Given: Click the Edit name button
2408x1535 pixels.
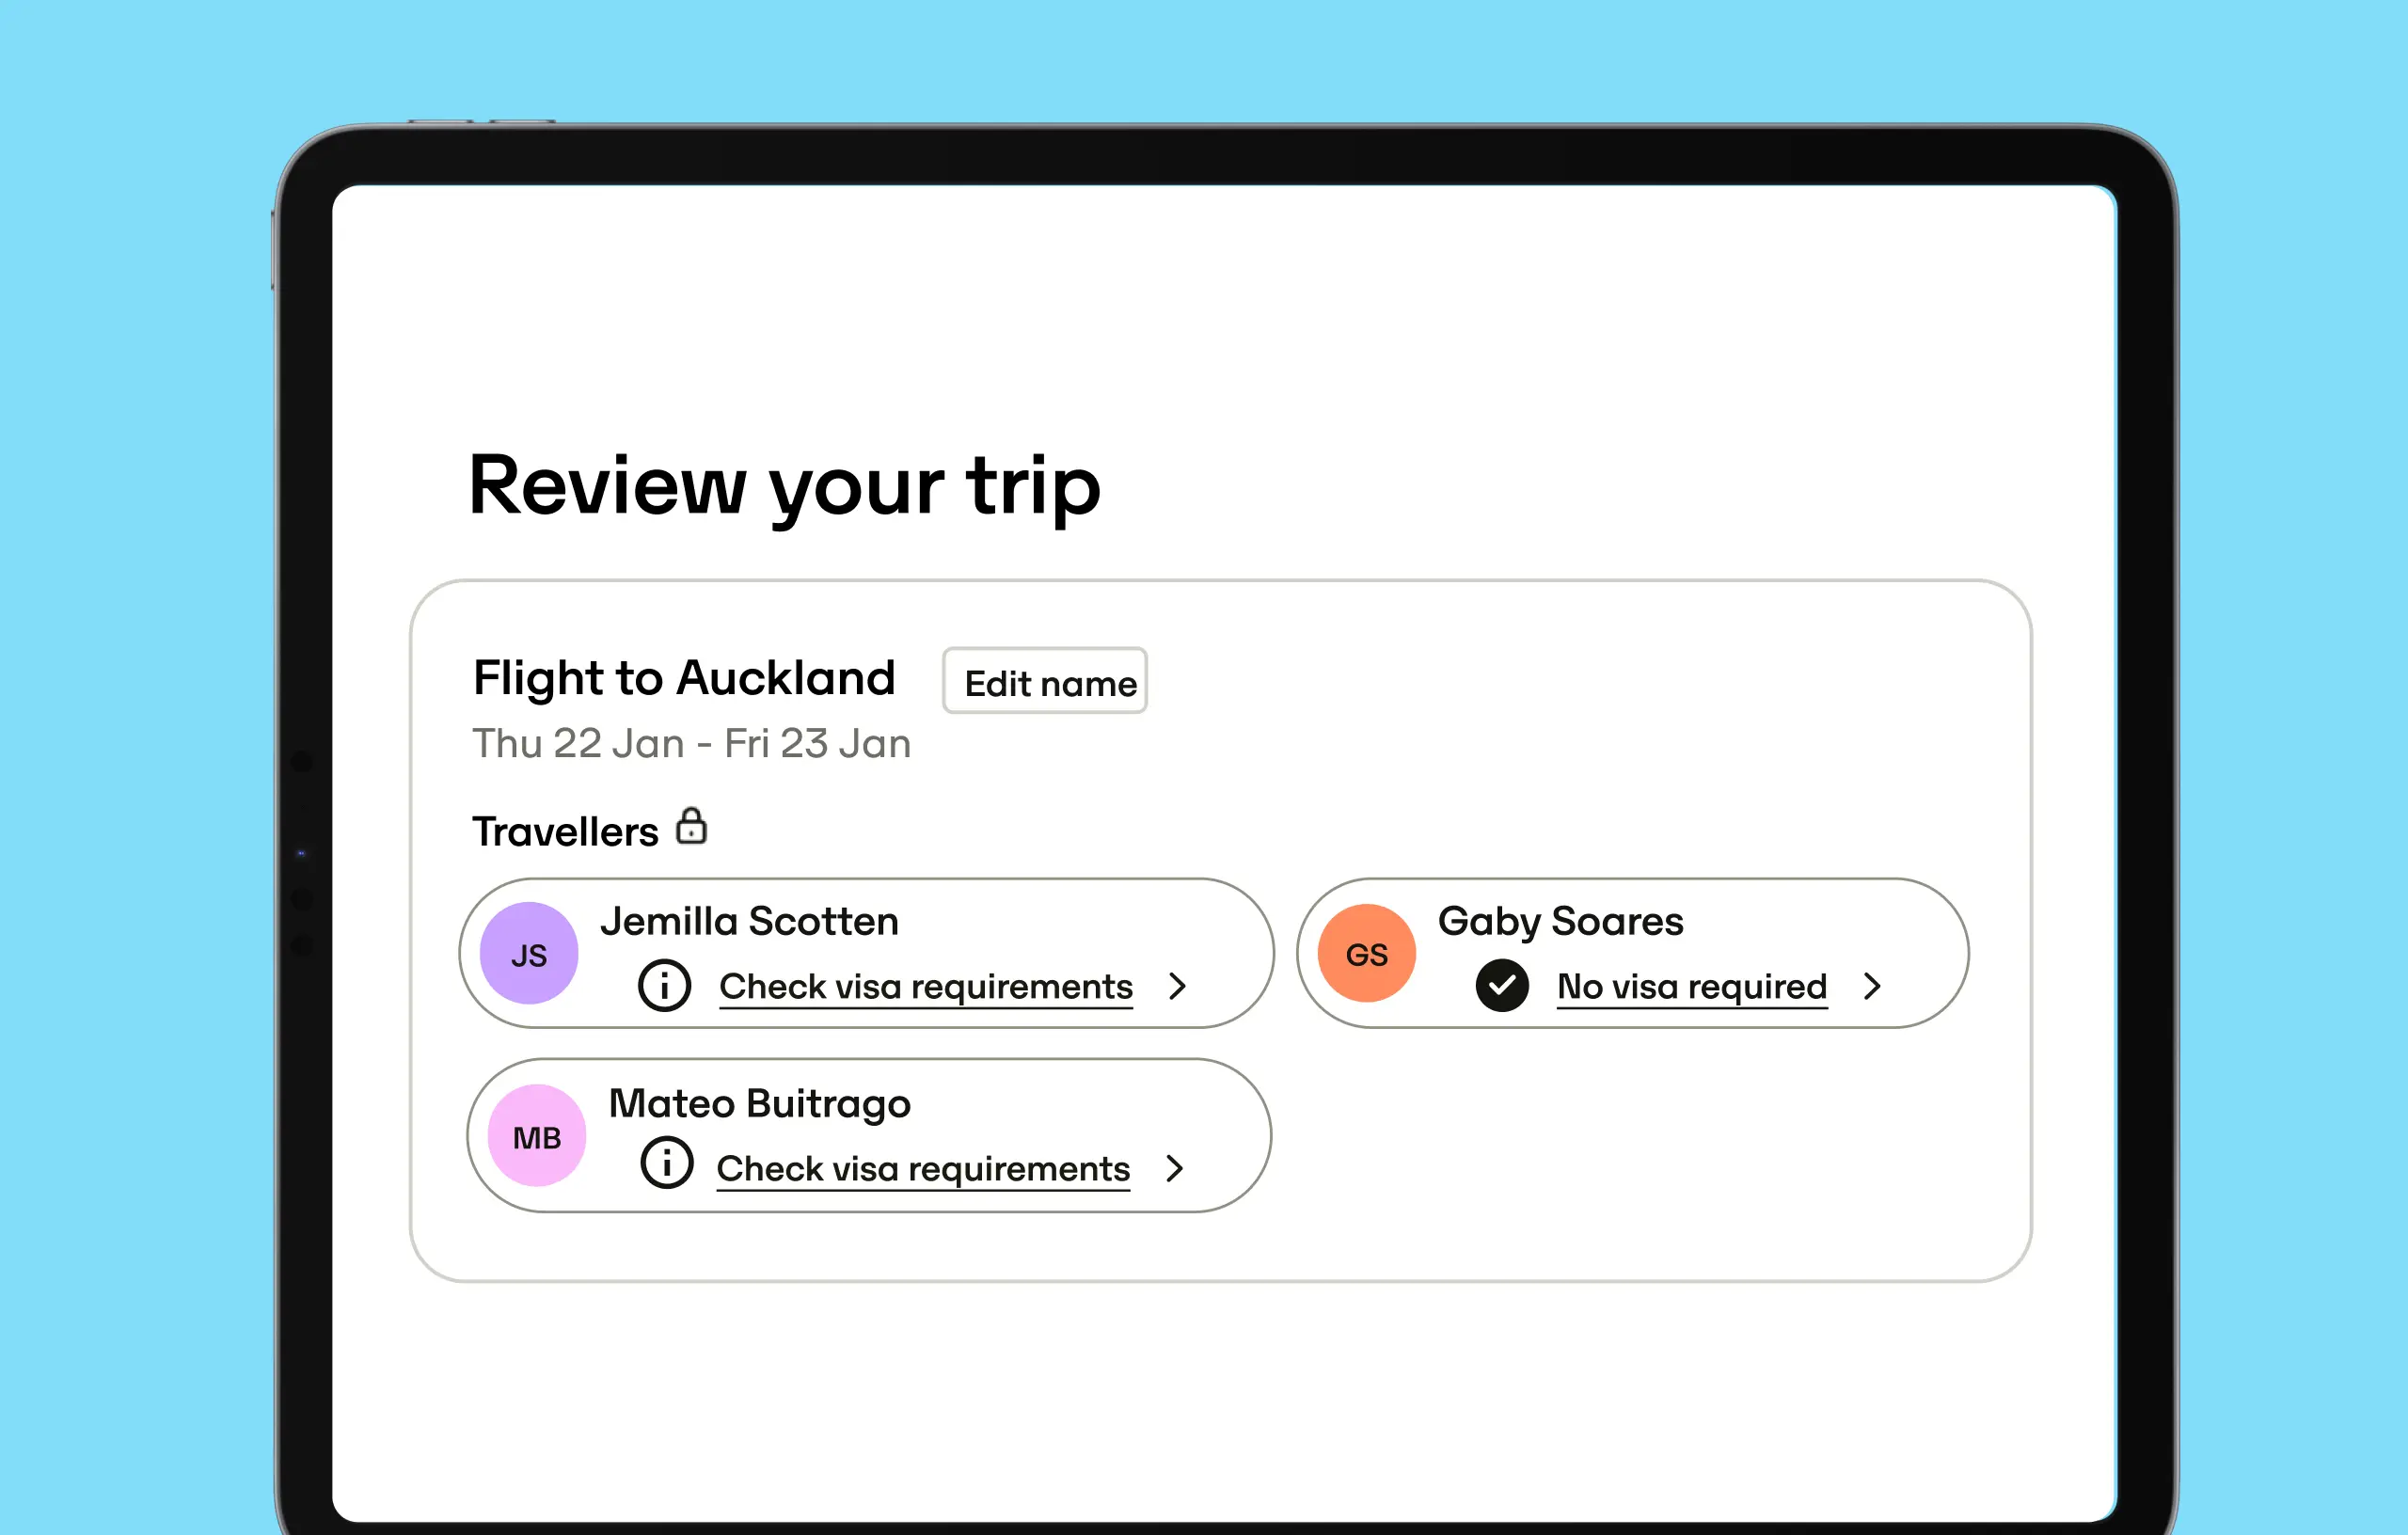Looking at the screenshot, I should pyautogui.click(x=1044, y=681).
